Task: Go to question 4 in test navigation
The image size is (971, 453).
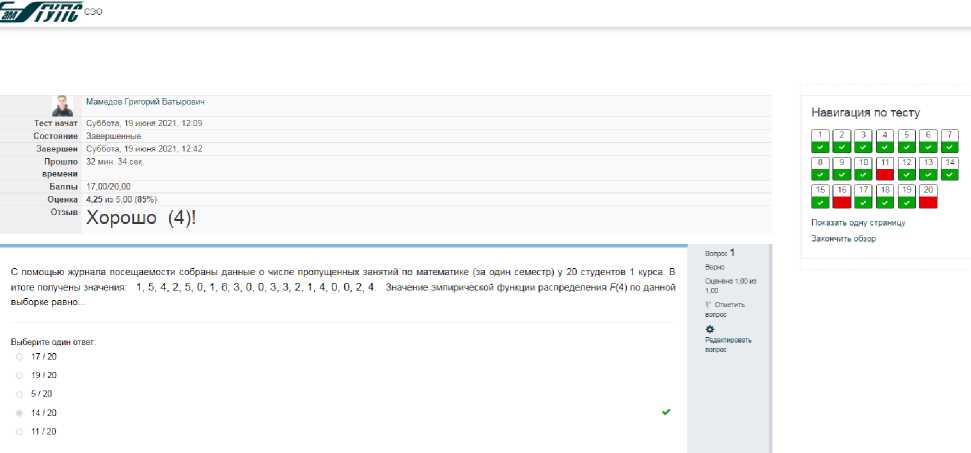Action: pos(885,141)
